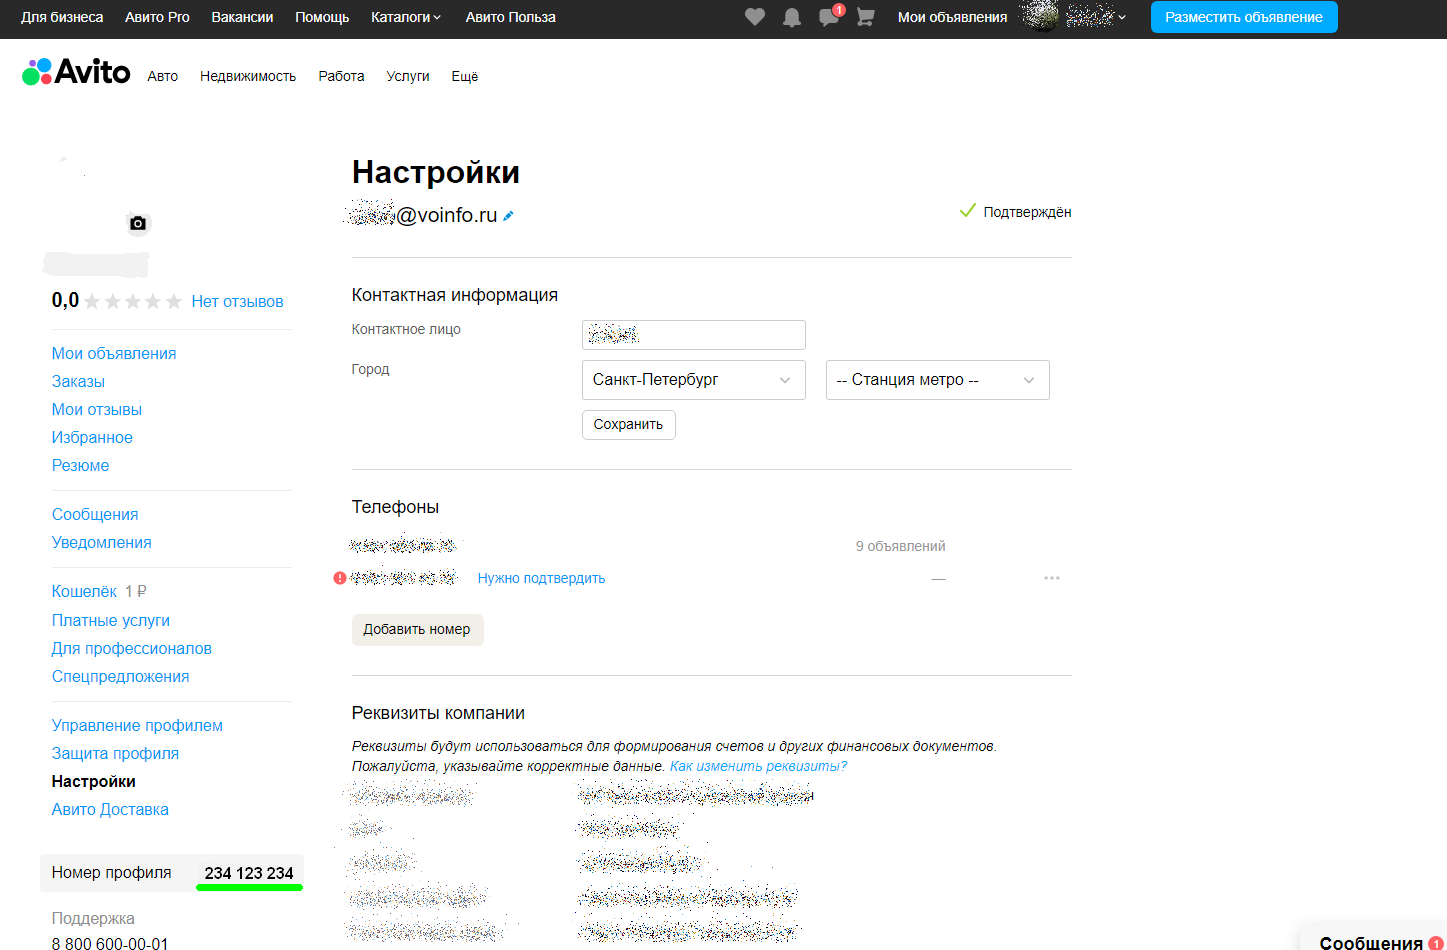Viewport: 1447px width, 950px height.
Task: Open Для профессионалов in sidebar
Action: pyautogui.click(x=132, y=648)
